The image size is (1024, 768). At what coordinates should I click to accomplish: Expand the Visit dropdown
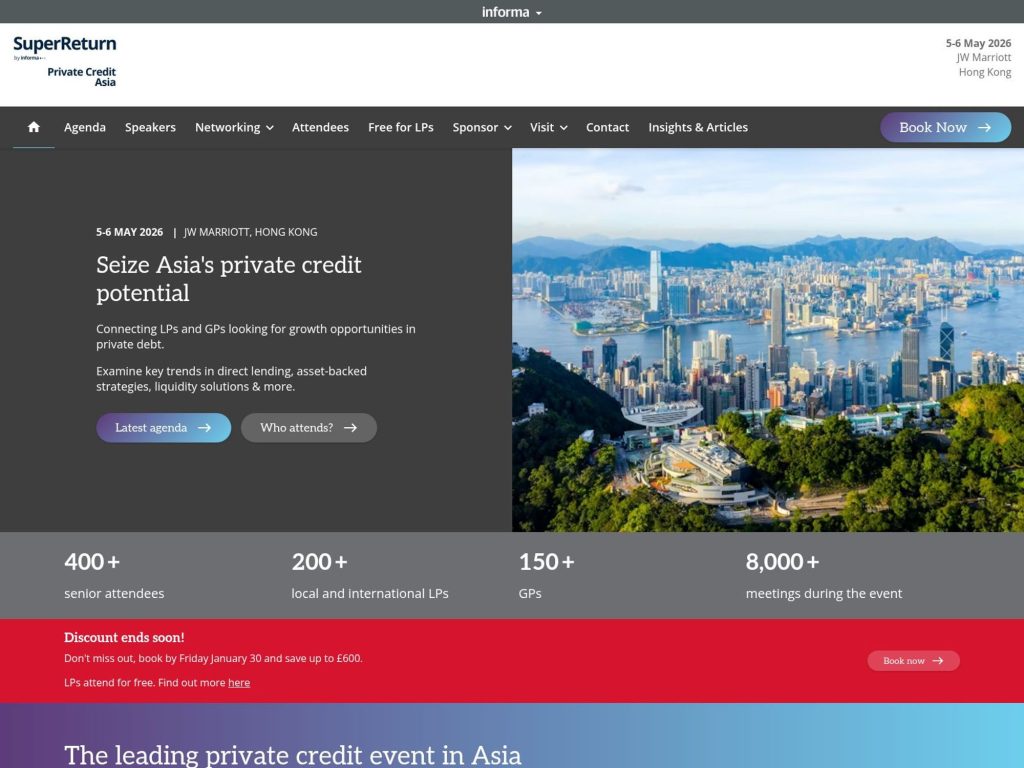click(x=548, y=127)
